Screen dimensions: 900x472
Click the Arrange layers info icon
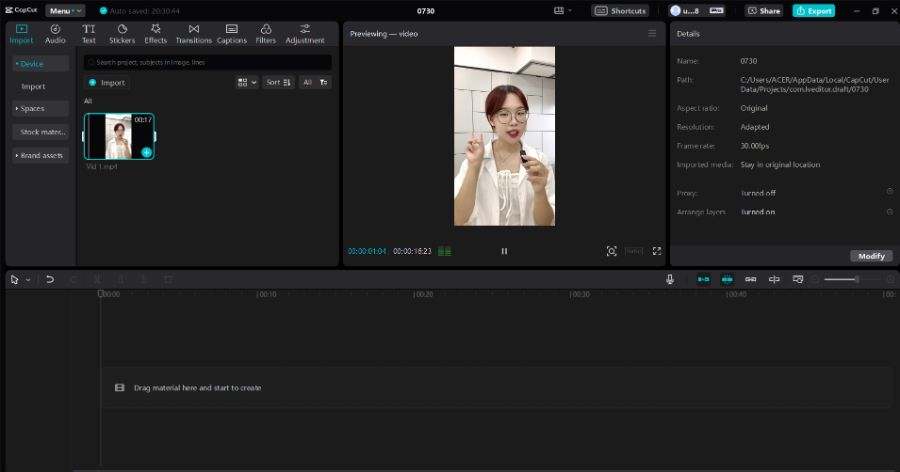[890, 212]
